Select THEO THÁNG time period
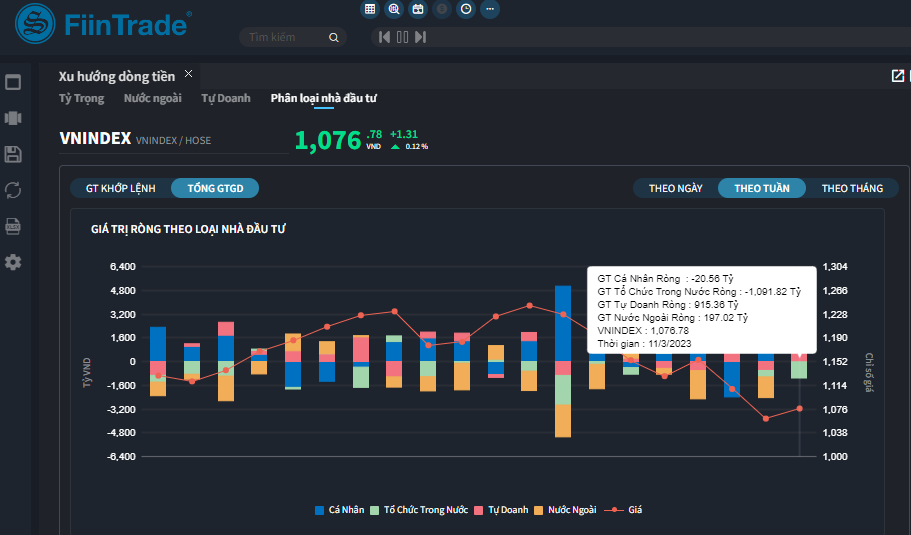This screenshot has width=911, height=535. pos(852,188)
